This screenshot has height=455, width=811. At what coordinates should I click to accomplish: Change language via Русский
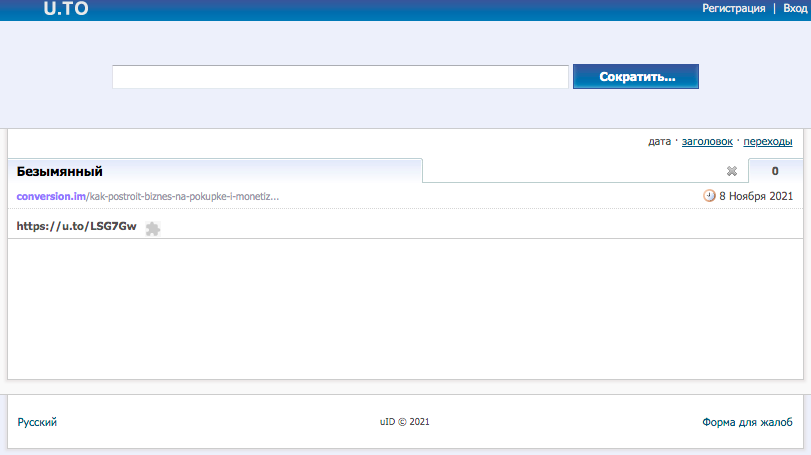tap(37, 422)
